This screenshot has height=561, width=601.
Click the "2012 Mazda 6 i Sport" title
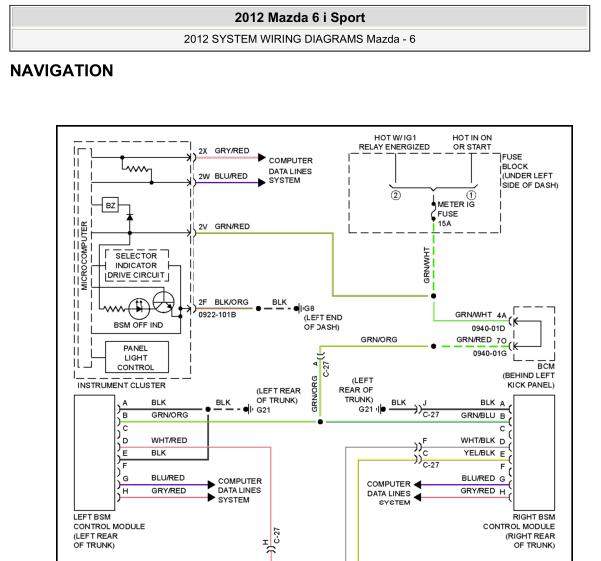click(300, 18)
